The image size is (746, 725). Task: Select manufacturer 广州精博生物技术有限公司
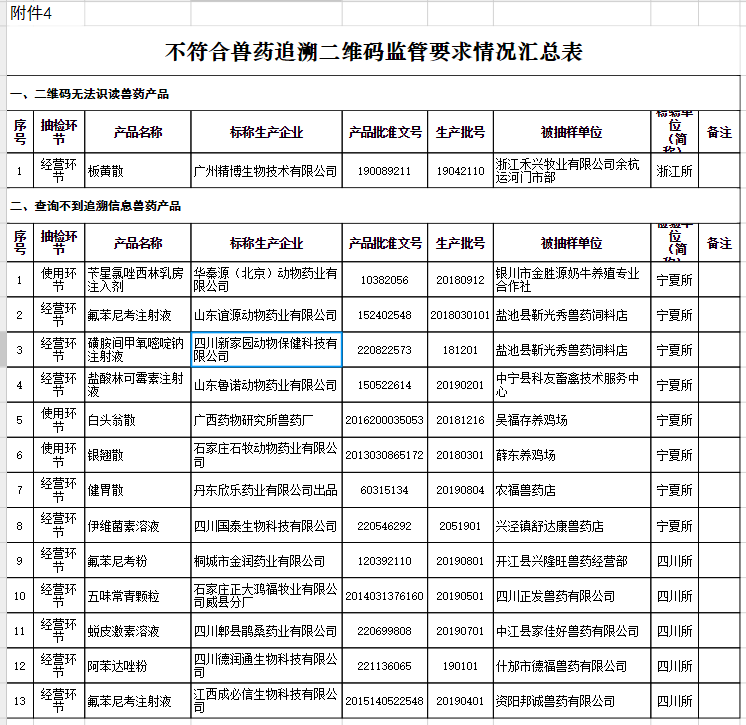[x=265, y=171]
